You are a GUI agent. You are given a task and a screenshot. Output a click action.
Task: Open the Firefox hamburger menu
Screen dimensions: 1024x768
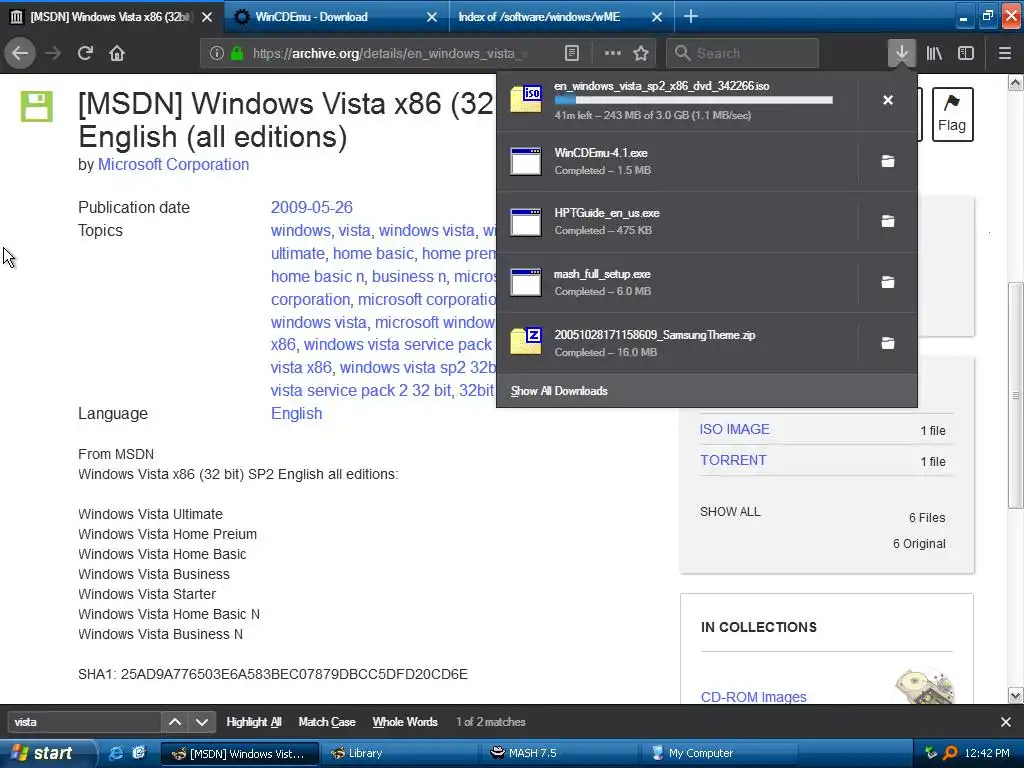(x=1004, y=53)
